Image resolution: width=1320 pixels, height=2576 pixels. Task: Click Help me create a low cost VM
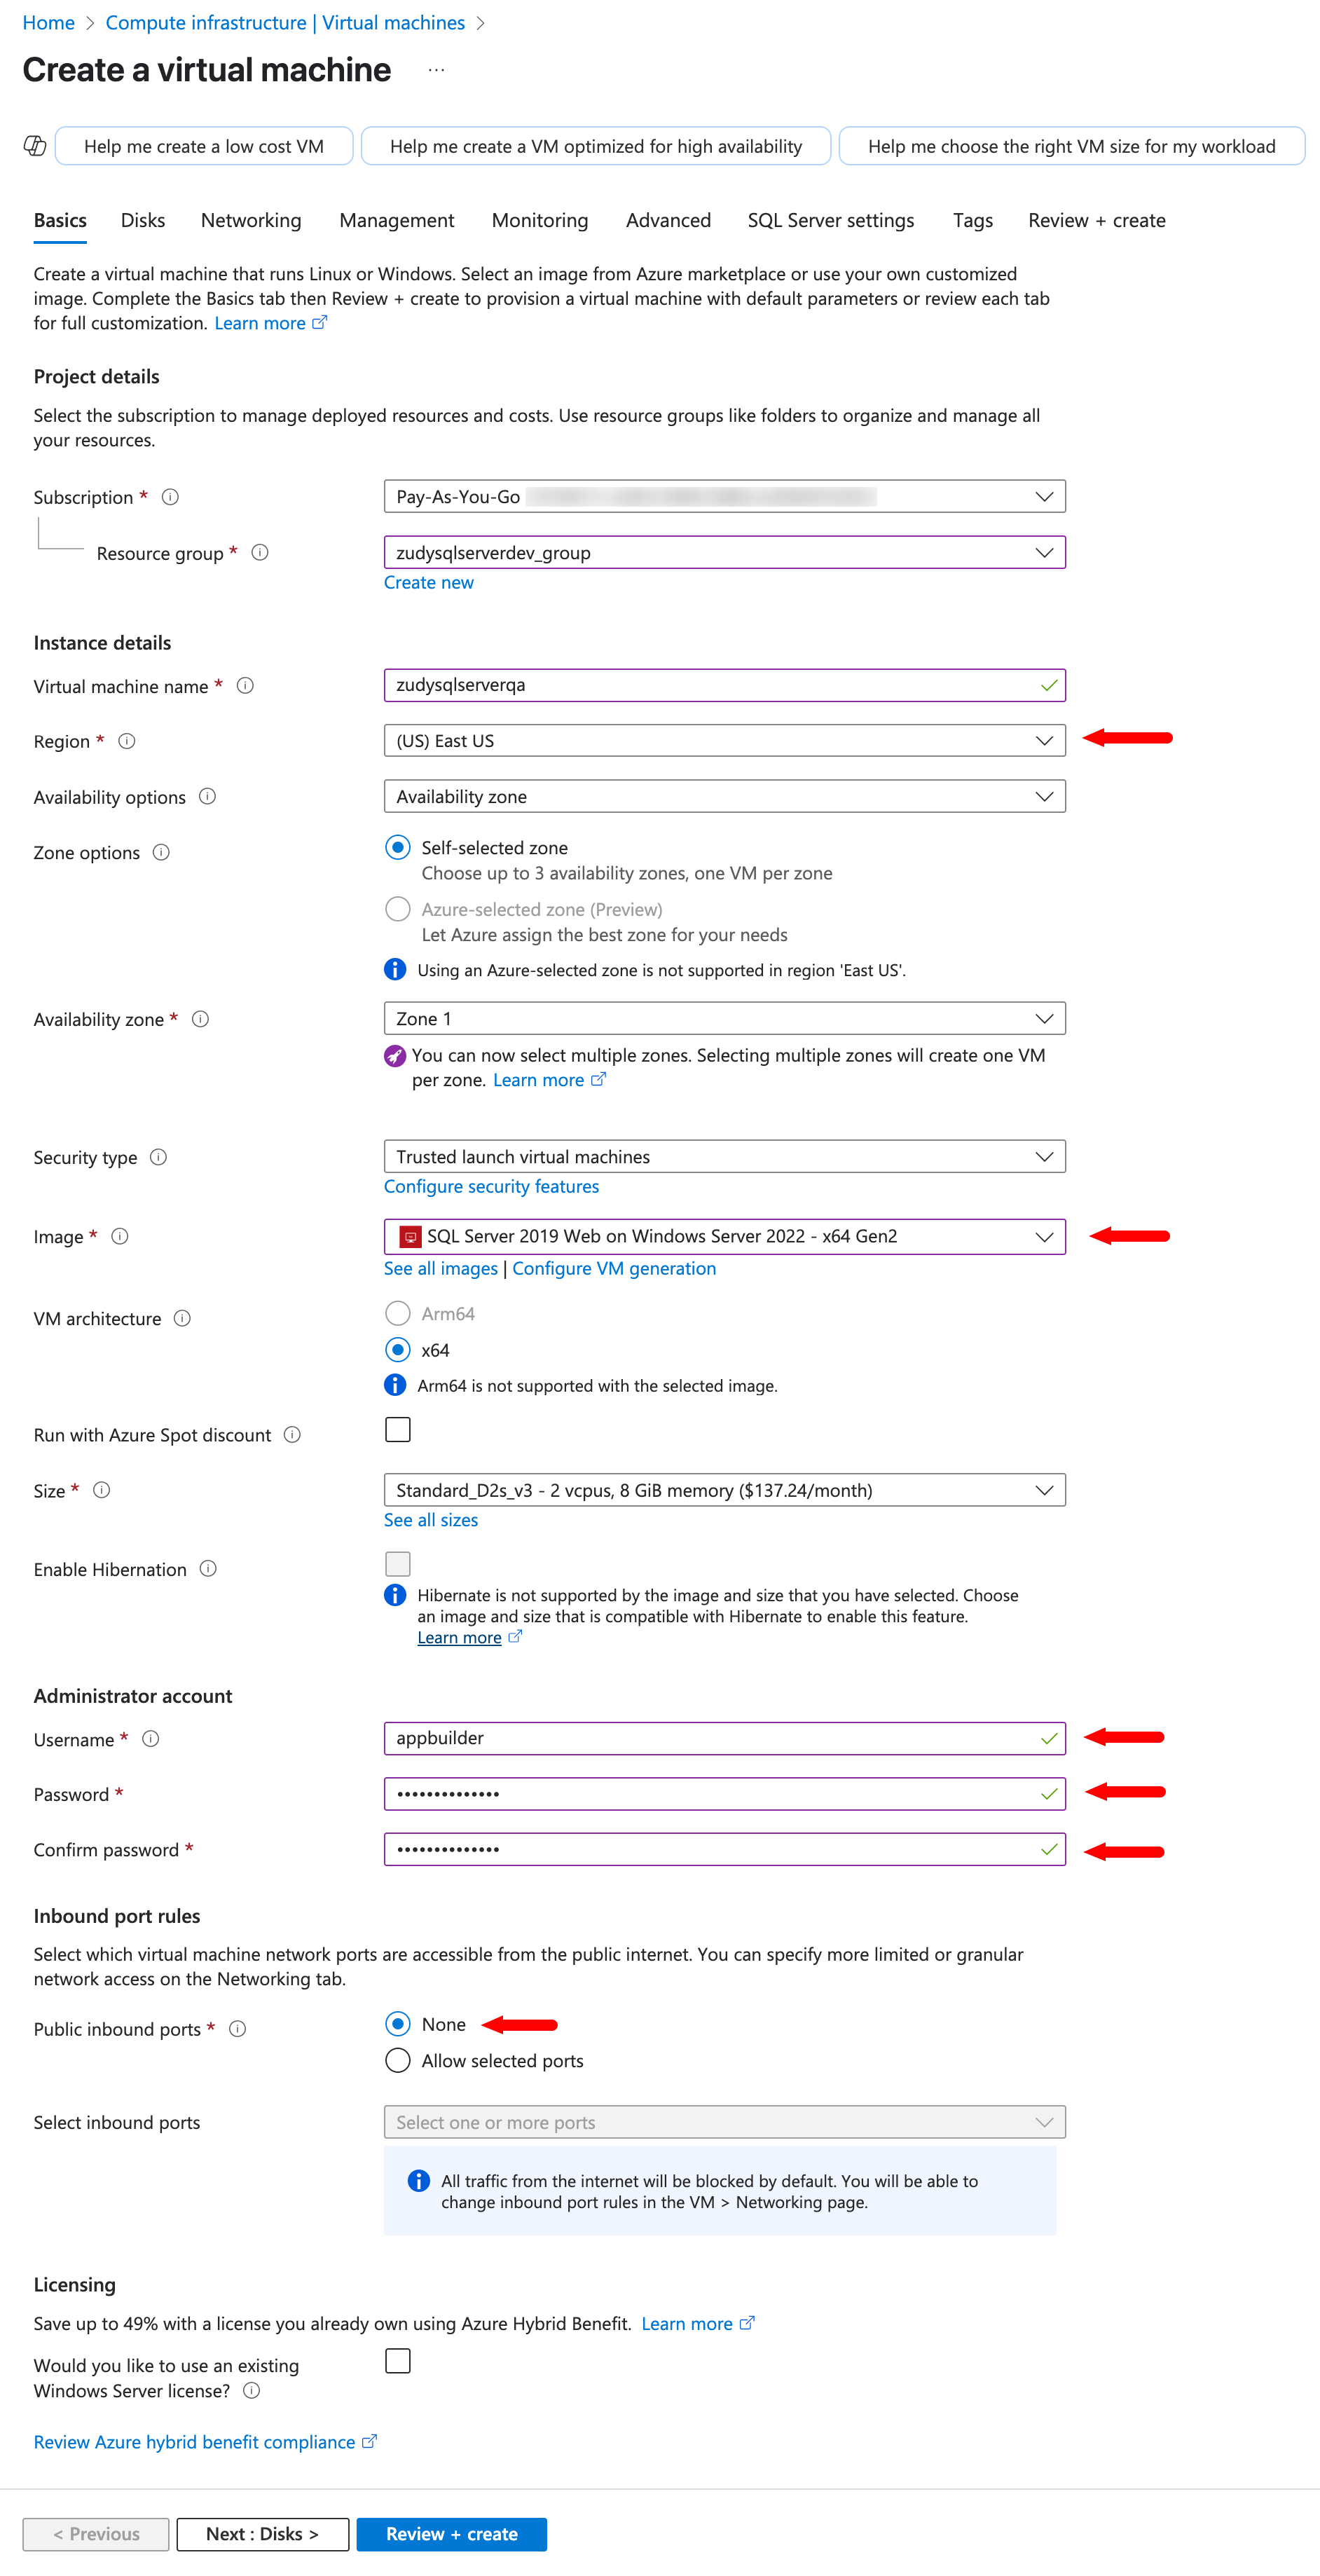[x=204, y=146]
